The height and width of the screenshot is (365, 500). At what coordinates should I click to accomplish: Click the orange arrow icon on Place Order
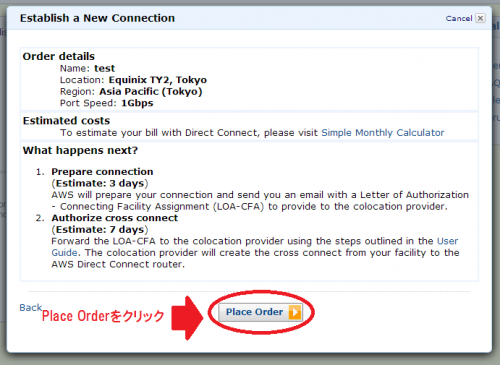pyautogui.click(x=295, y=312)
